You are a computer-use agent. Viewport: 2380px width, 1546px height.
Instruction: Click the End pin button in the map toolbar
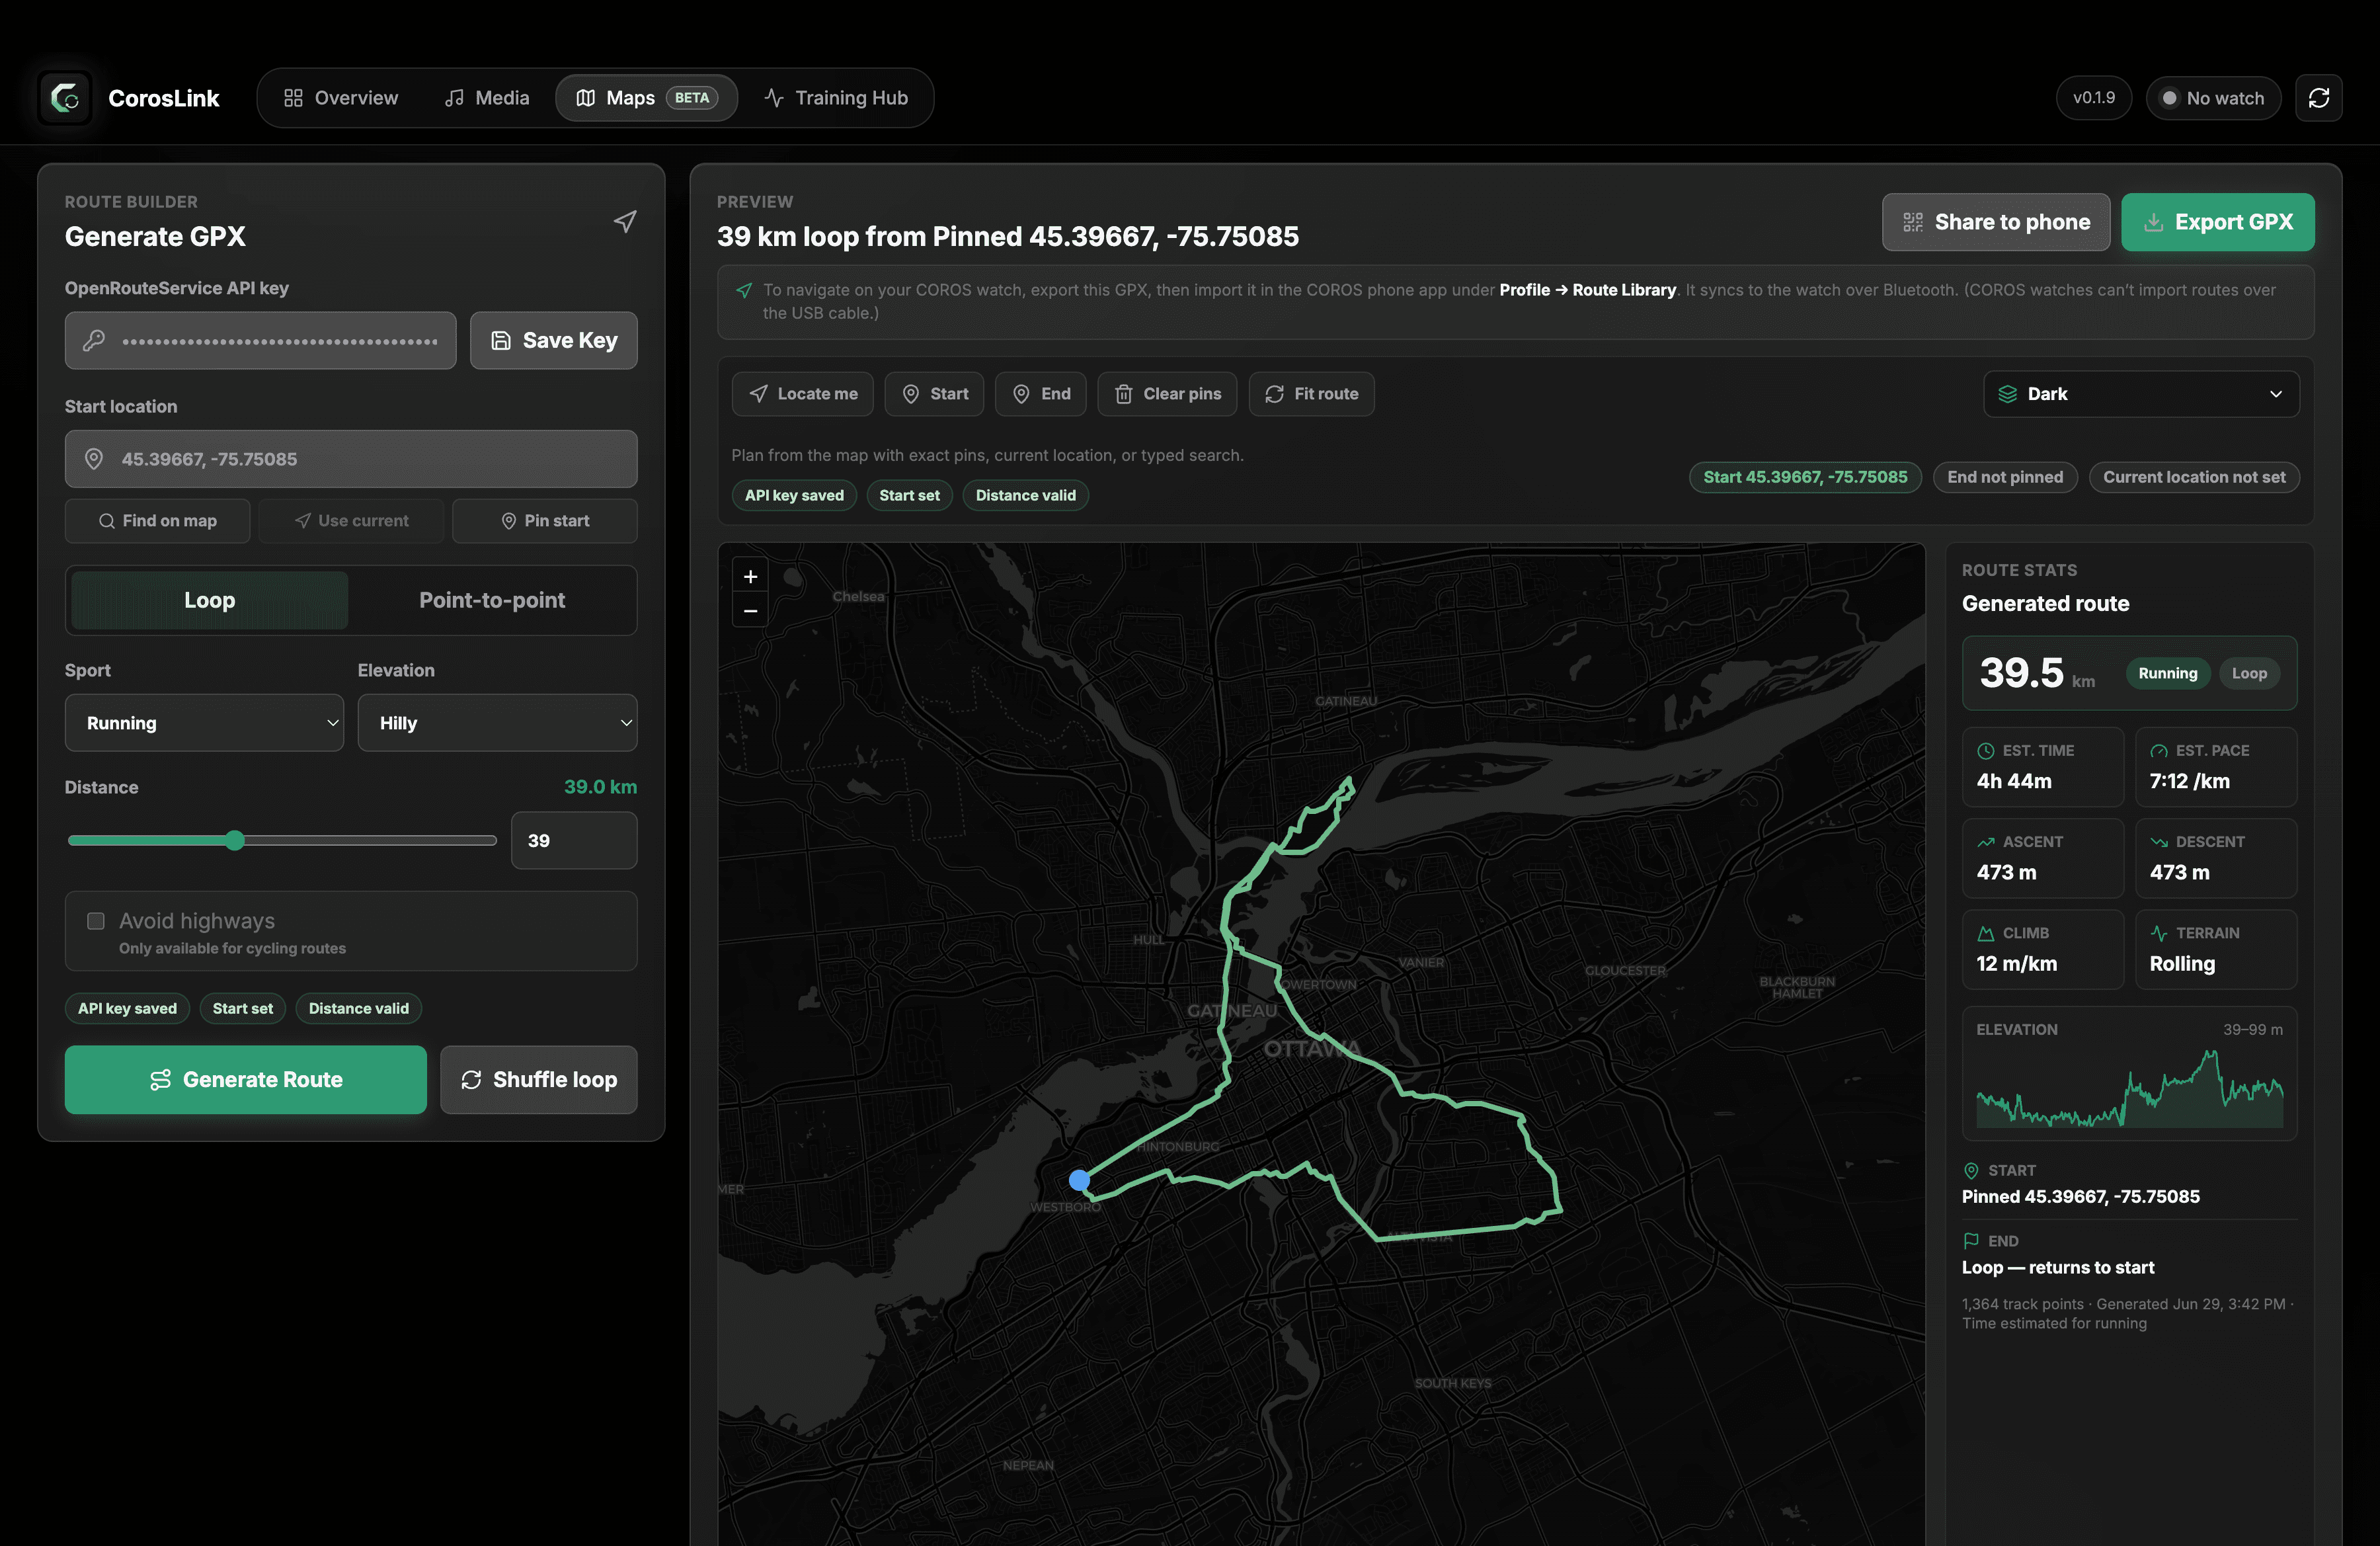pos(1041,394)
